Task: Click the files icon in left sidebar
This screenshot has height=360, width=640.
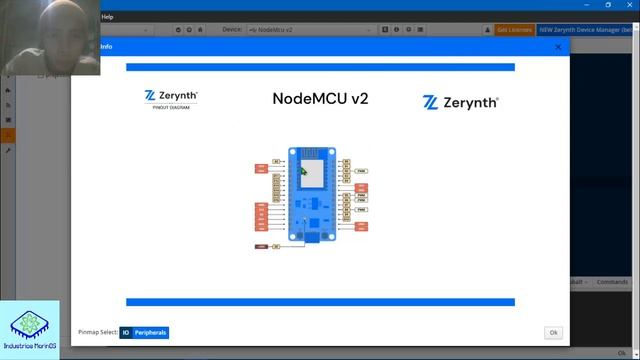Action: 8,105
